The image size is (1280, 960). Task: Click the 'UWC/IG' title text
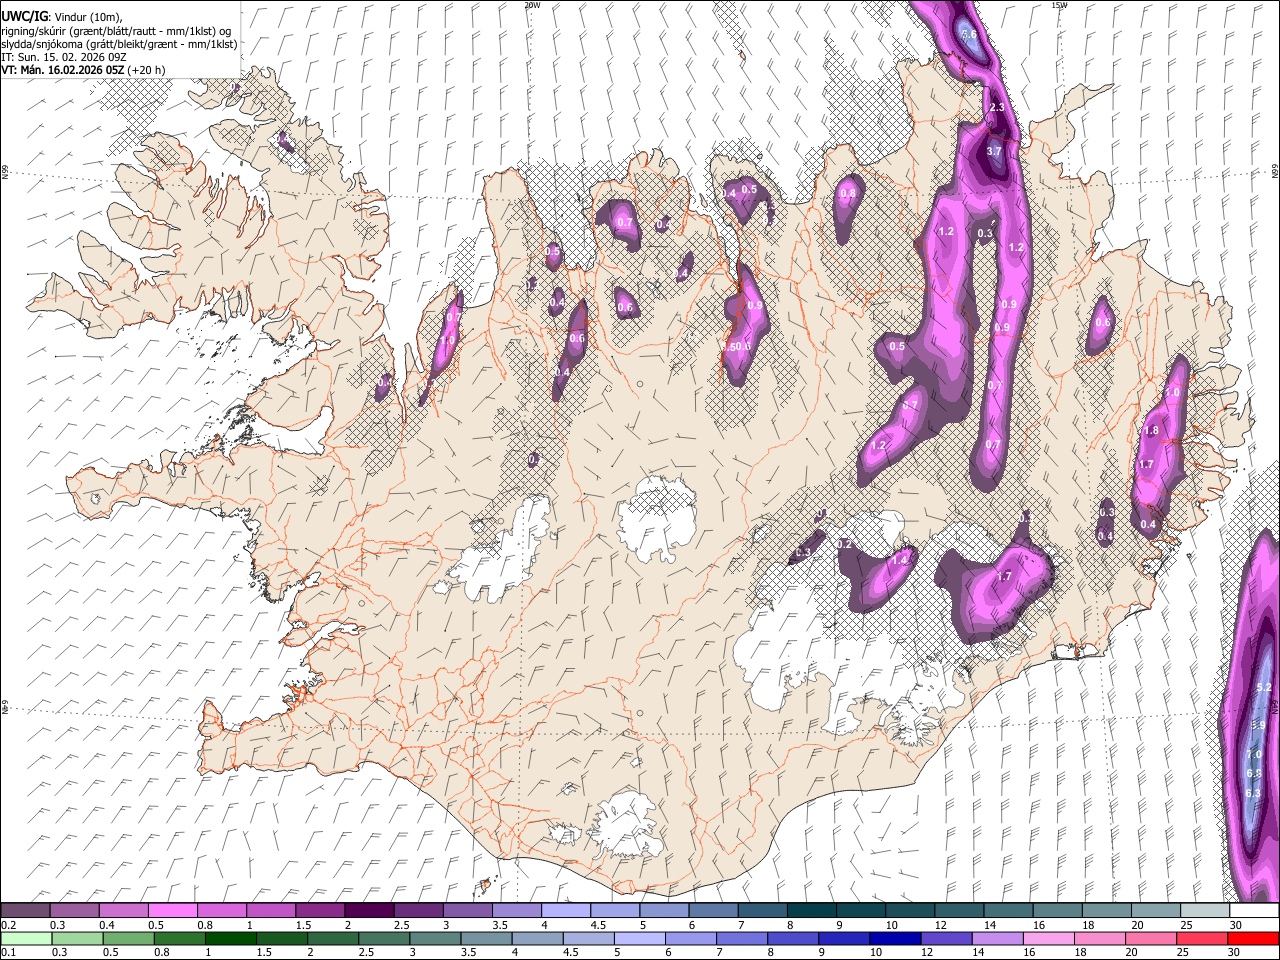tap(24, 16)
